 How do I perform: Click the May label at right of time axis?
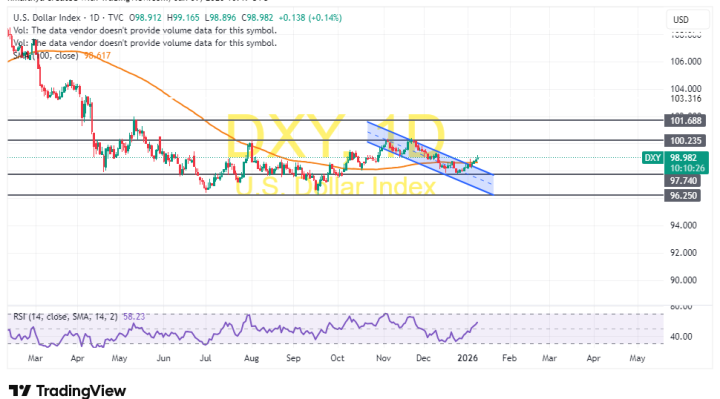(637, 358)
